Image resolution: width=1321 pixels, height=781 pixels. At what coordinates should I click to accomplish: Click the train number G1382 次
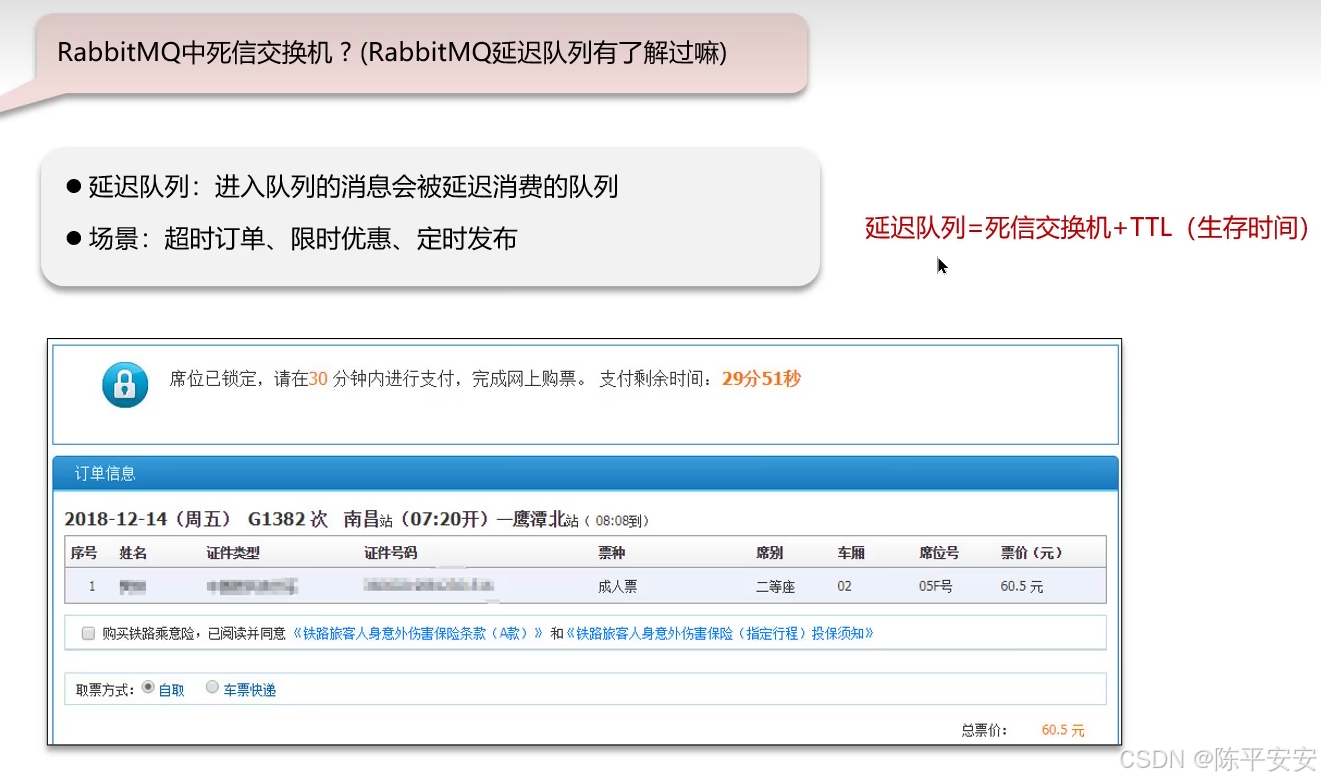(288, 520)
